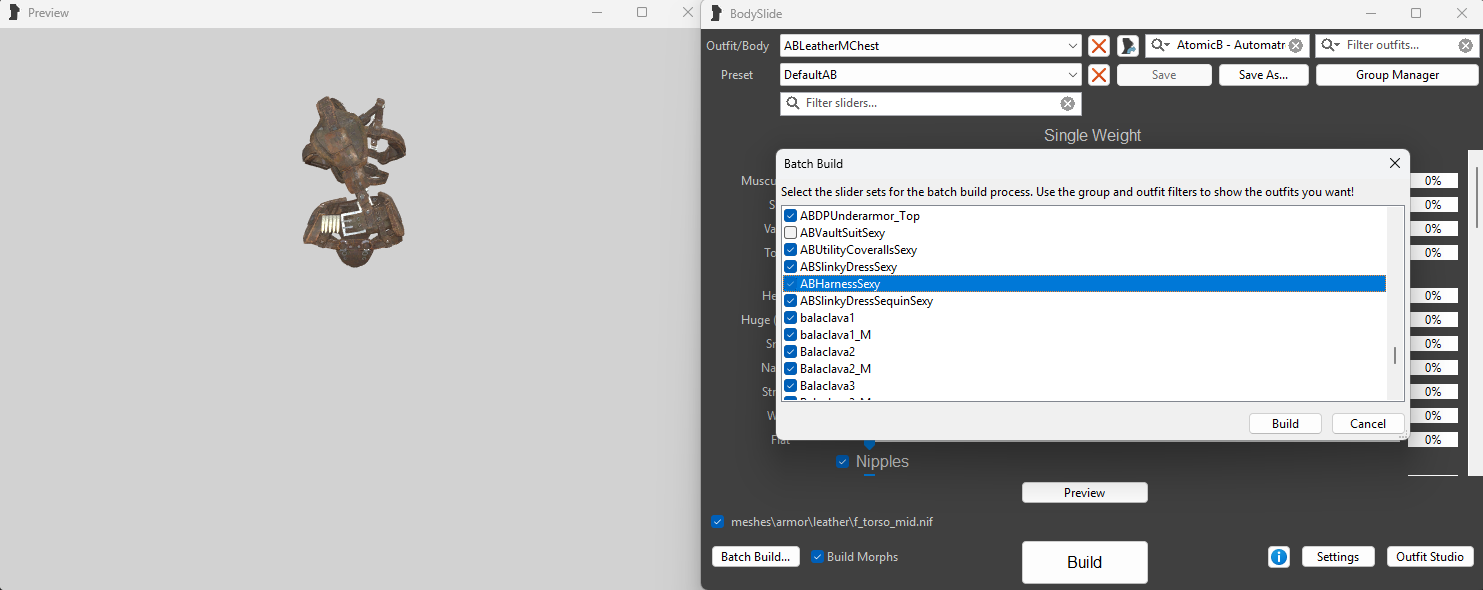The image size is (1483, 590).
Task: Uncheck ABSlinkyDressSequinSexy checkbox
Action: coord(791,301)
